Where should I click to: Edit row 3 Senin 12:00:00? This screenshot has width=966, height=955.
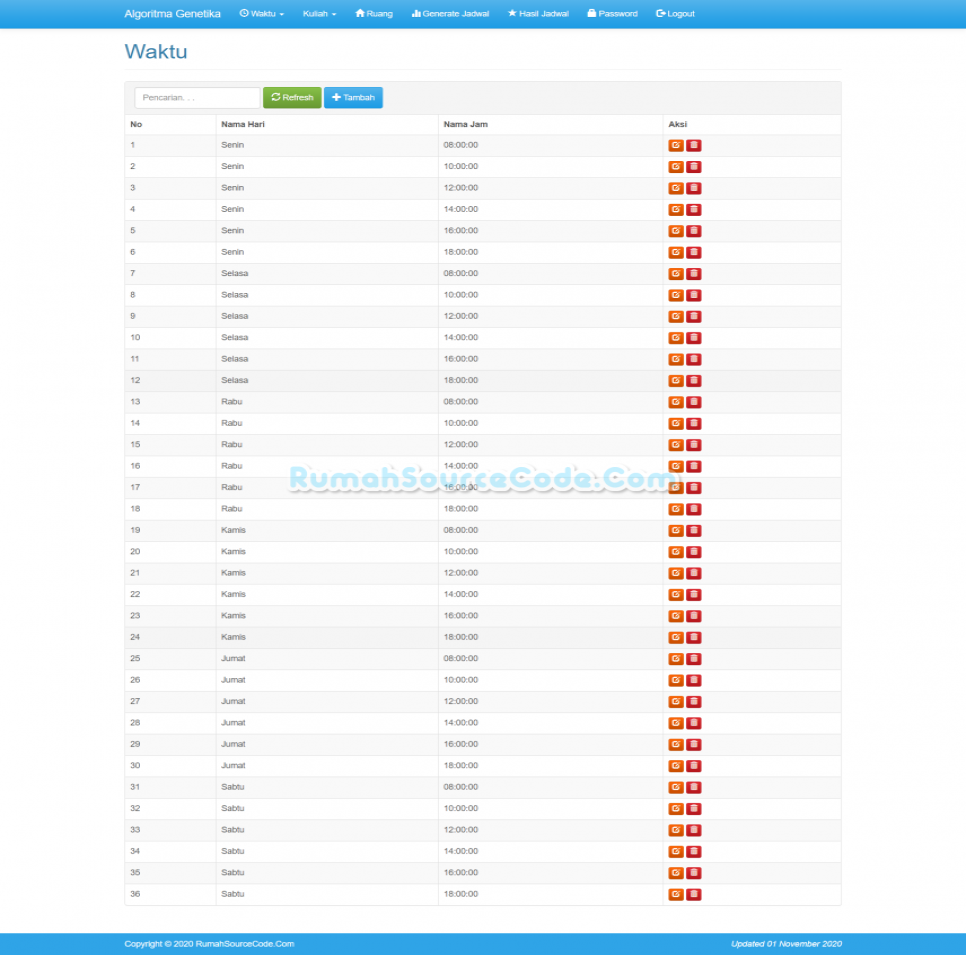click(676, 188)
